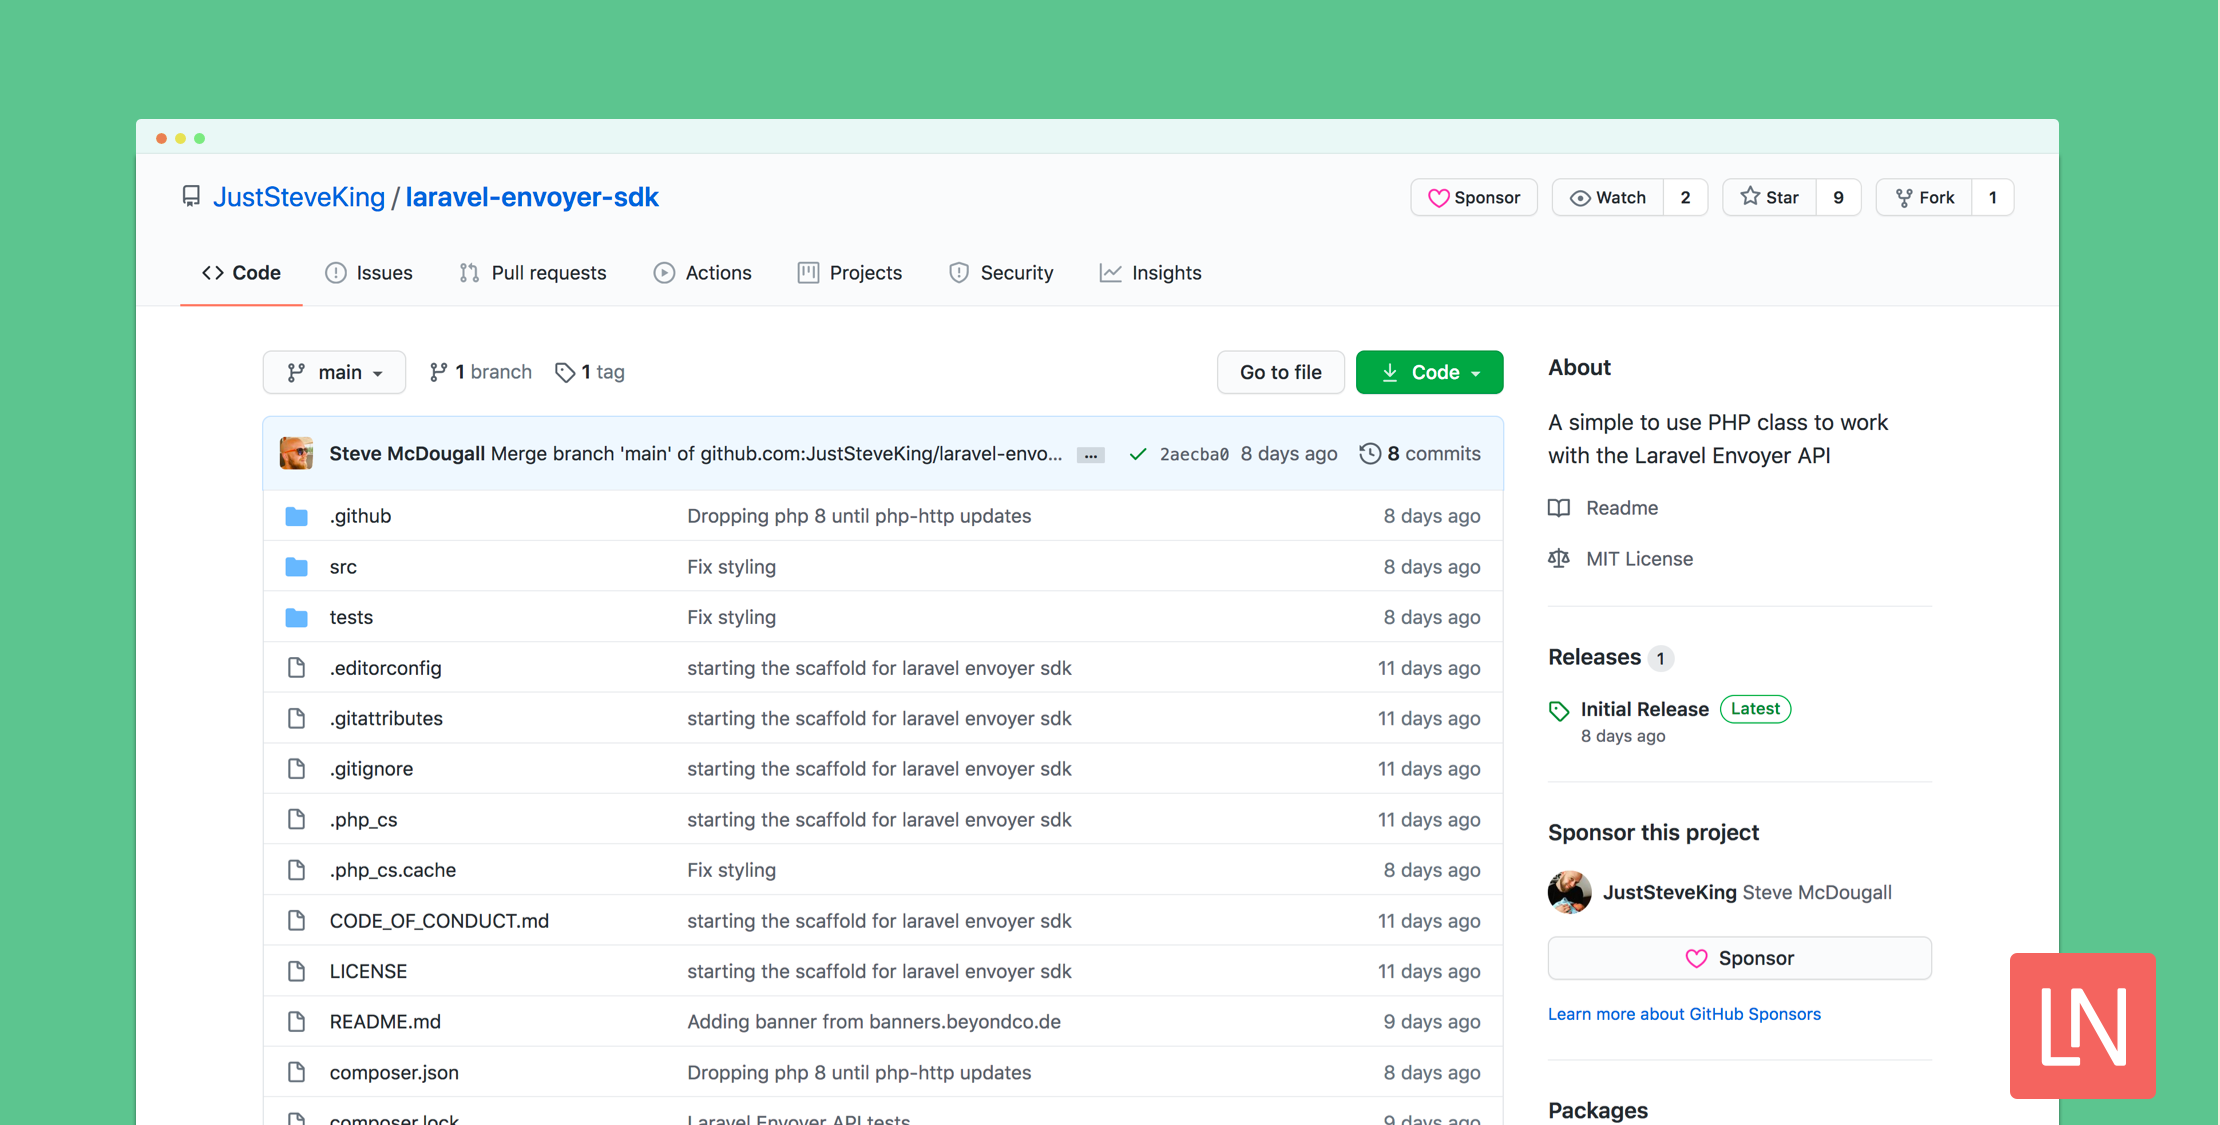2220x1125 pixels.
Task: Click the src folder icon
Action: 297,566
